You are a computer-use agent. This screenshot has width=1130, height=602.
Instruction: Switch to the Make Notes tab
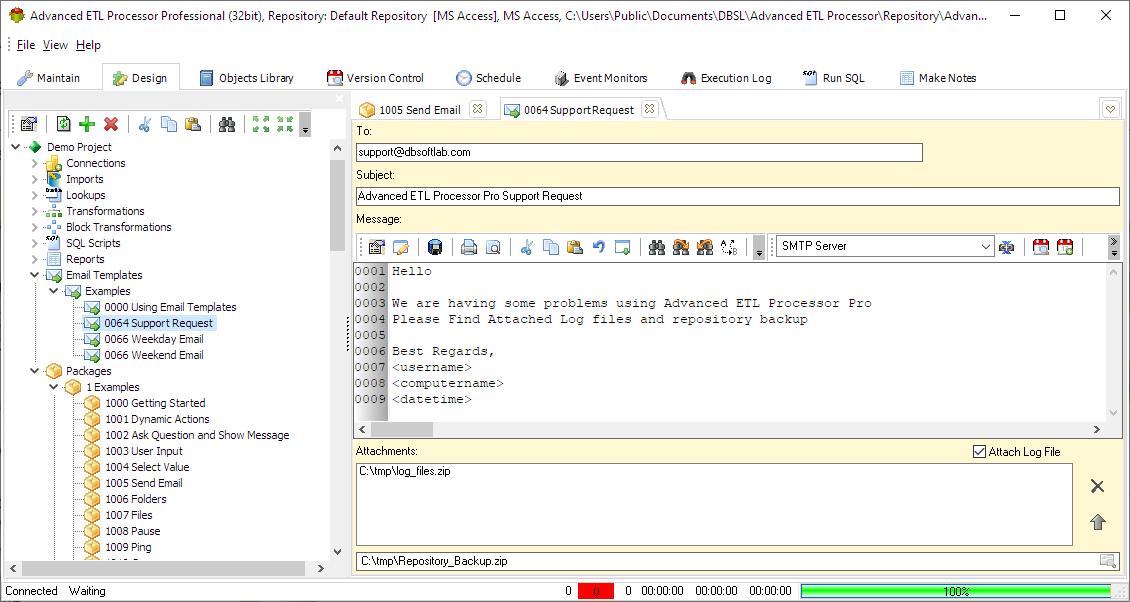tap(938, 78)
